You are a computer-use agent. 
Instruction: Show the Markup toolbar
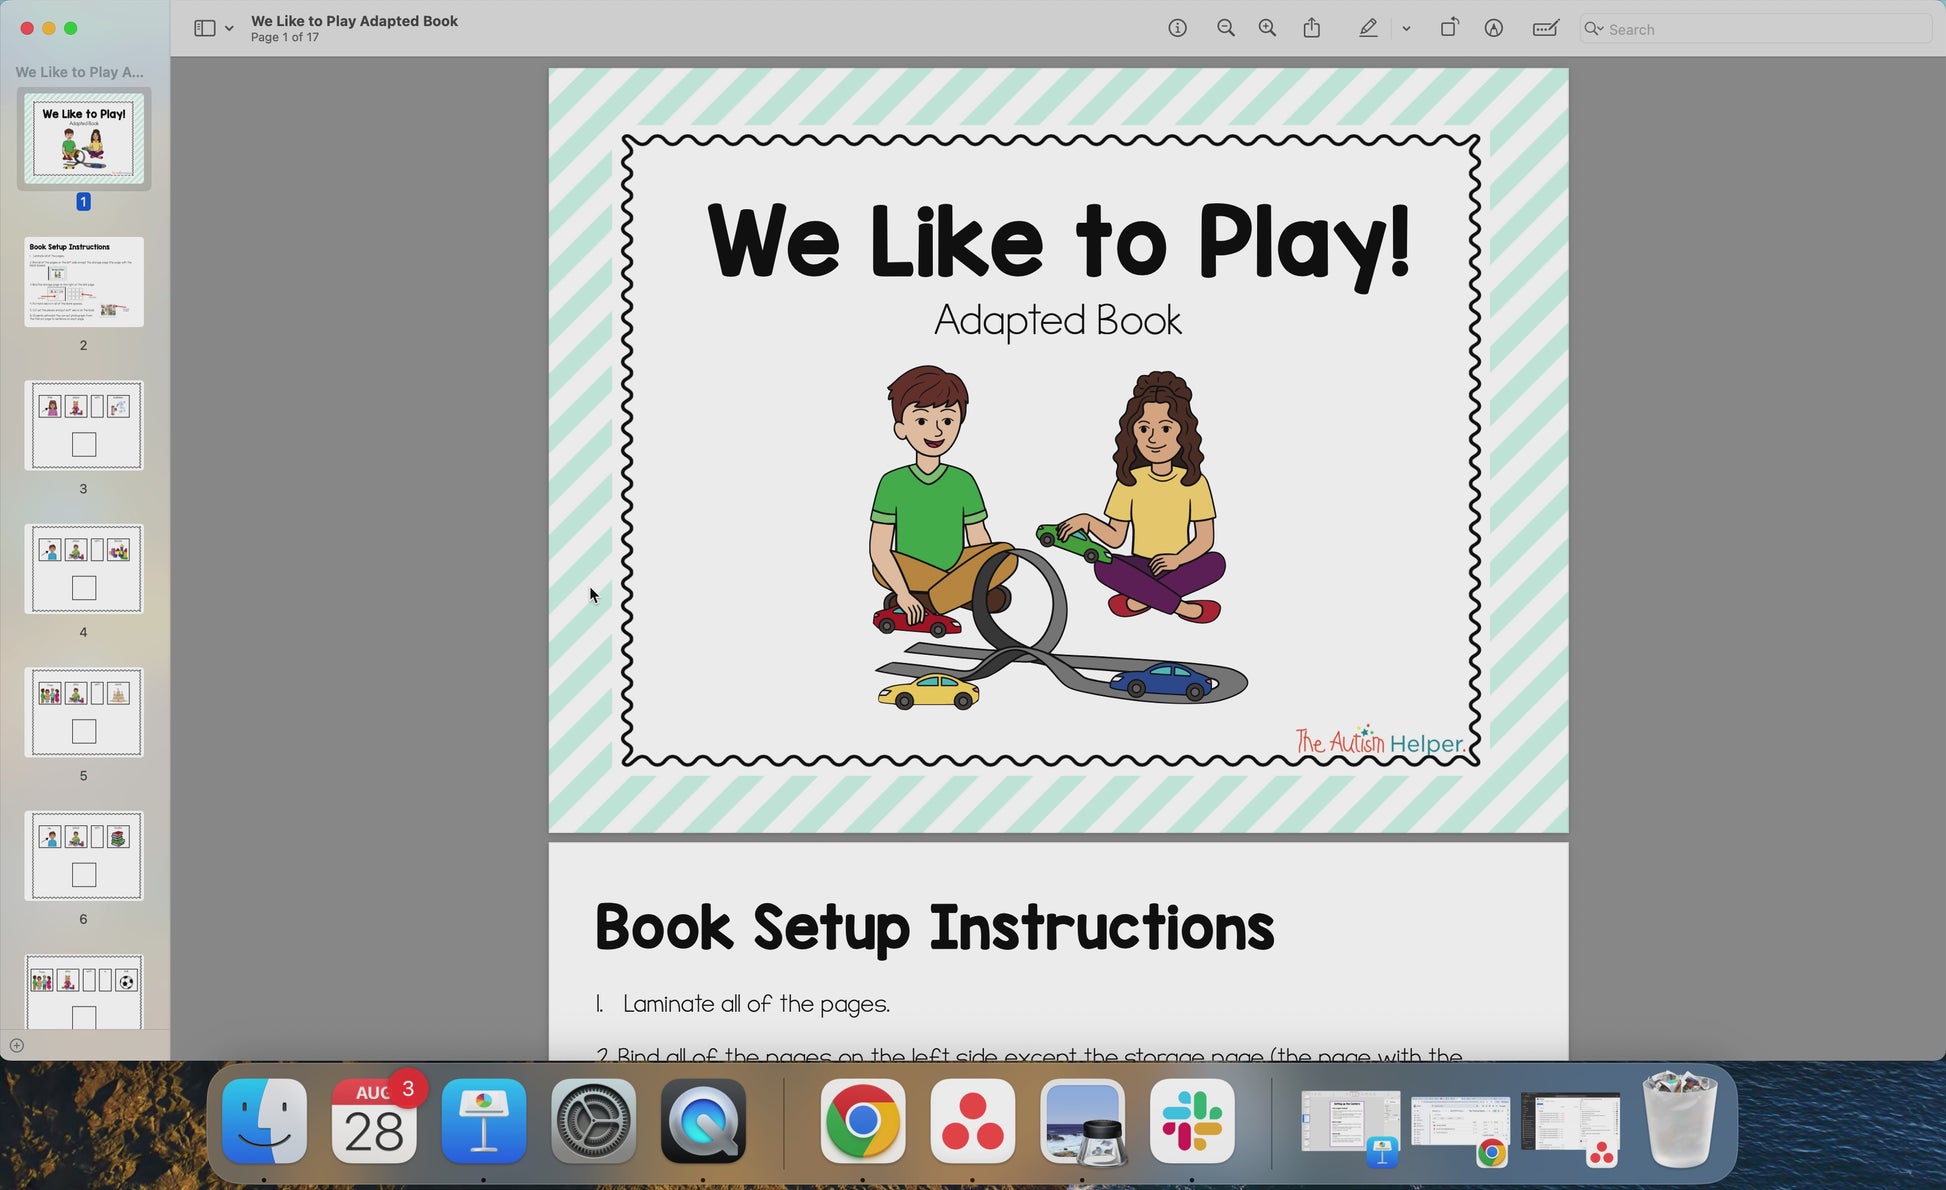point(1493,28)
